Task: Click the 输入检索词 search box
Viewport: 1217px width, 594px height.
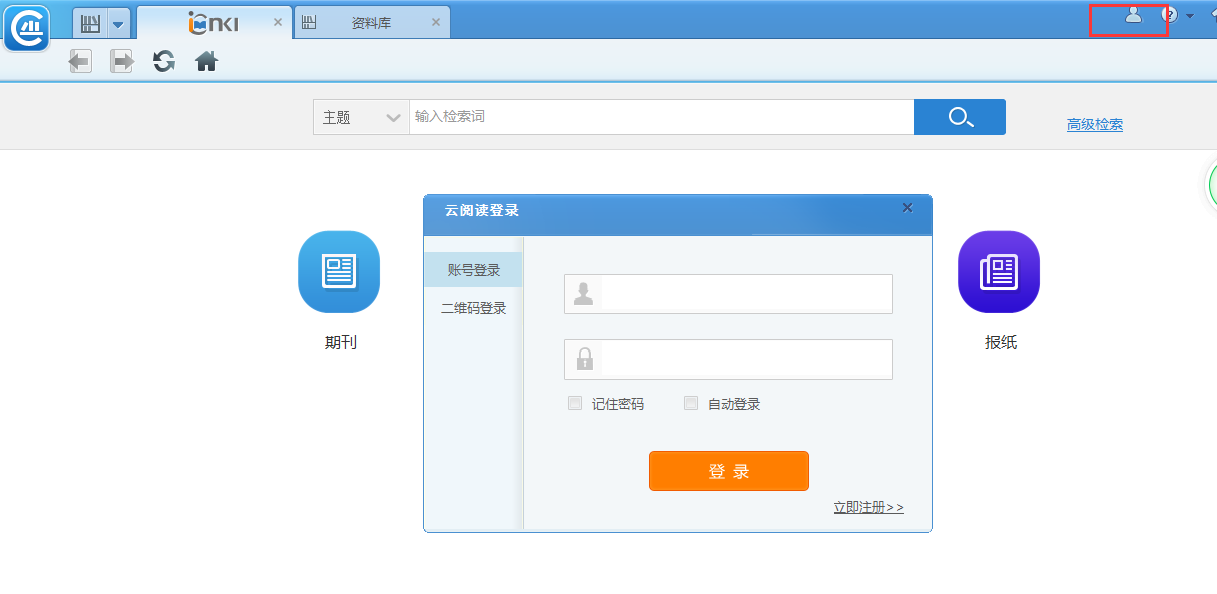Action: click(661, 117)
